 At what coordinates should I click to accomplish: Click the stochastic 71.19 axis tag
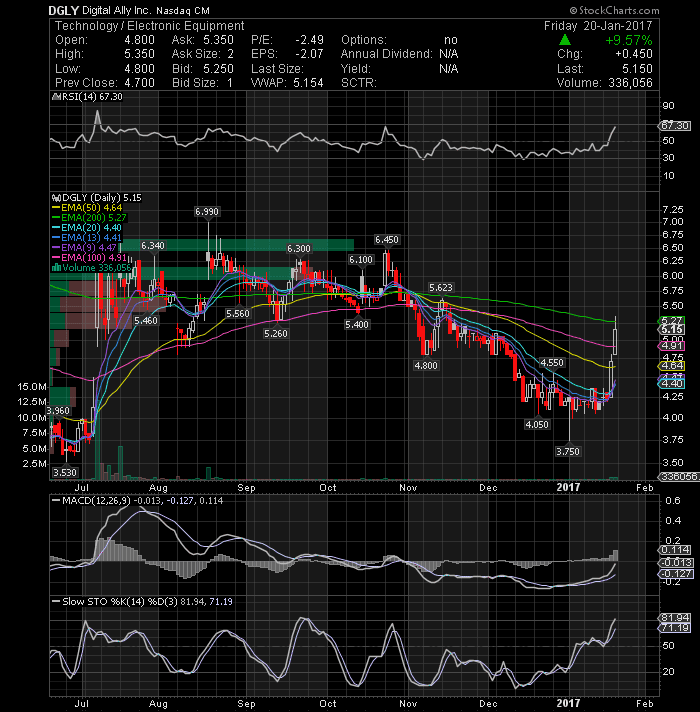pos(675,628)
